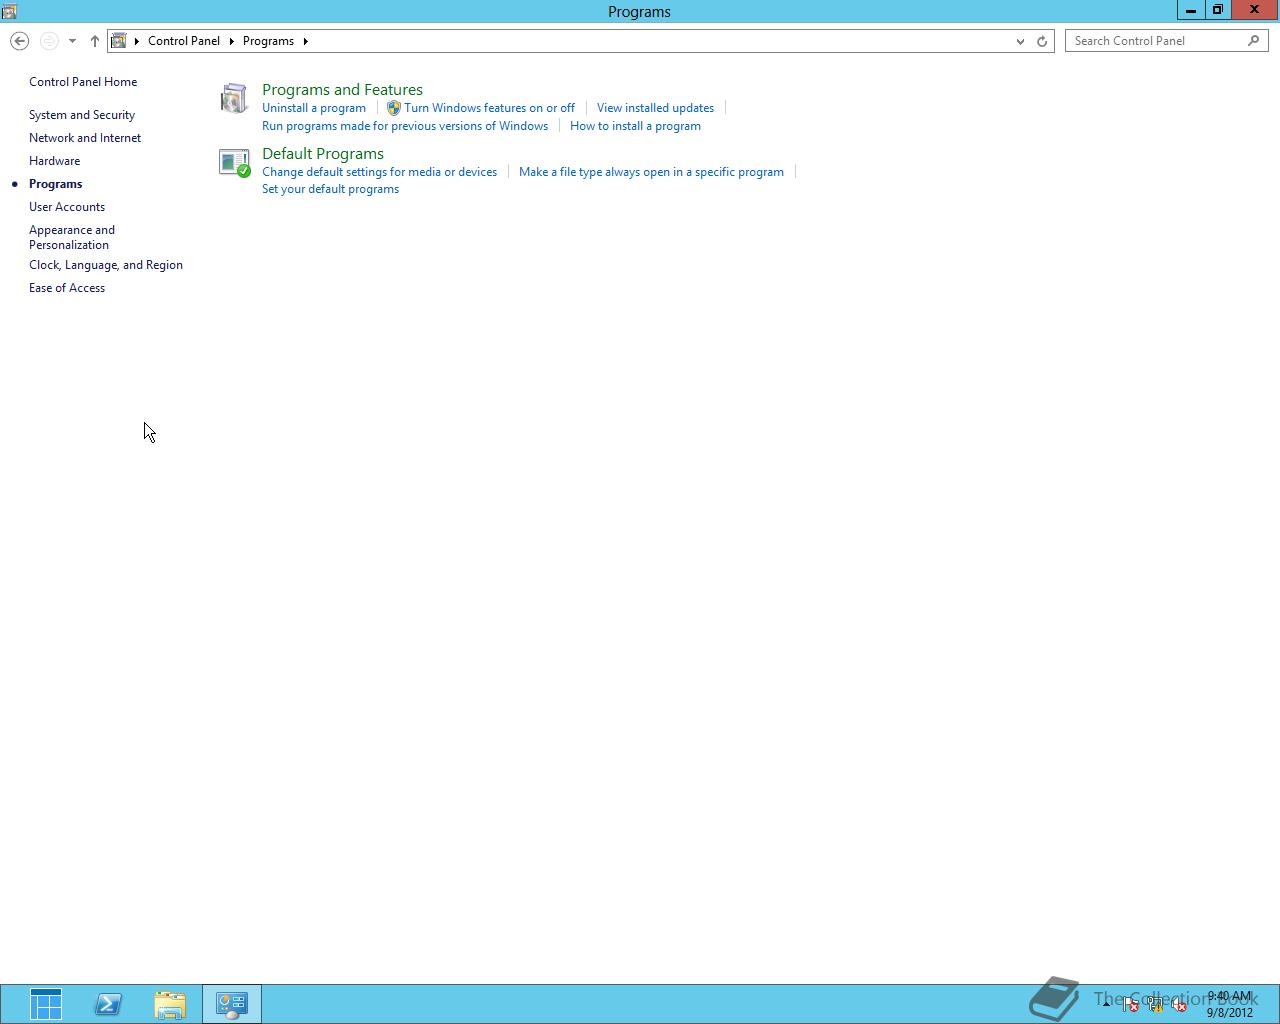Open Ease of Access category

67,288
